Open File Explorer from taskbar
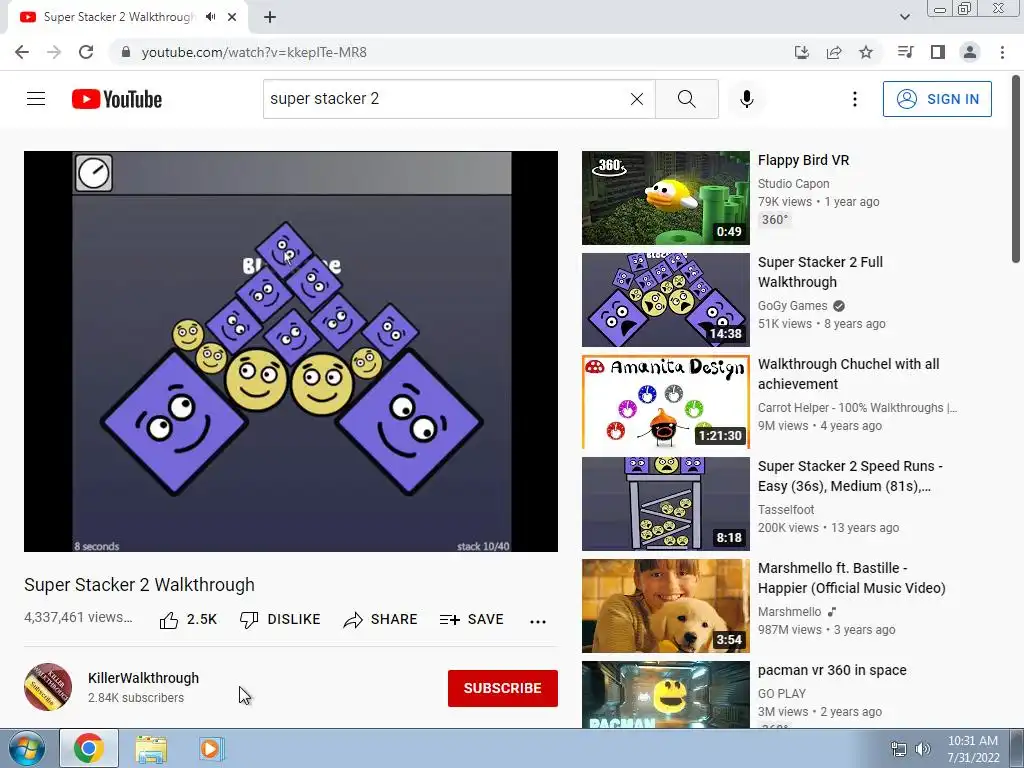 [151, 748]
